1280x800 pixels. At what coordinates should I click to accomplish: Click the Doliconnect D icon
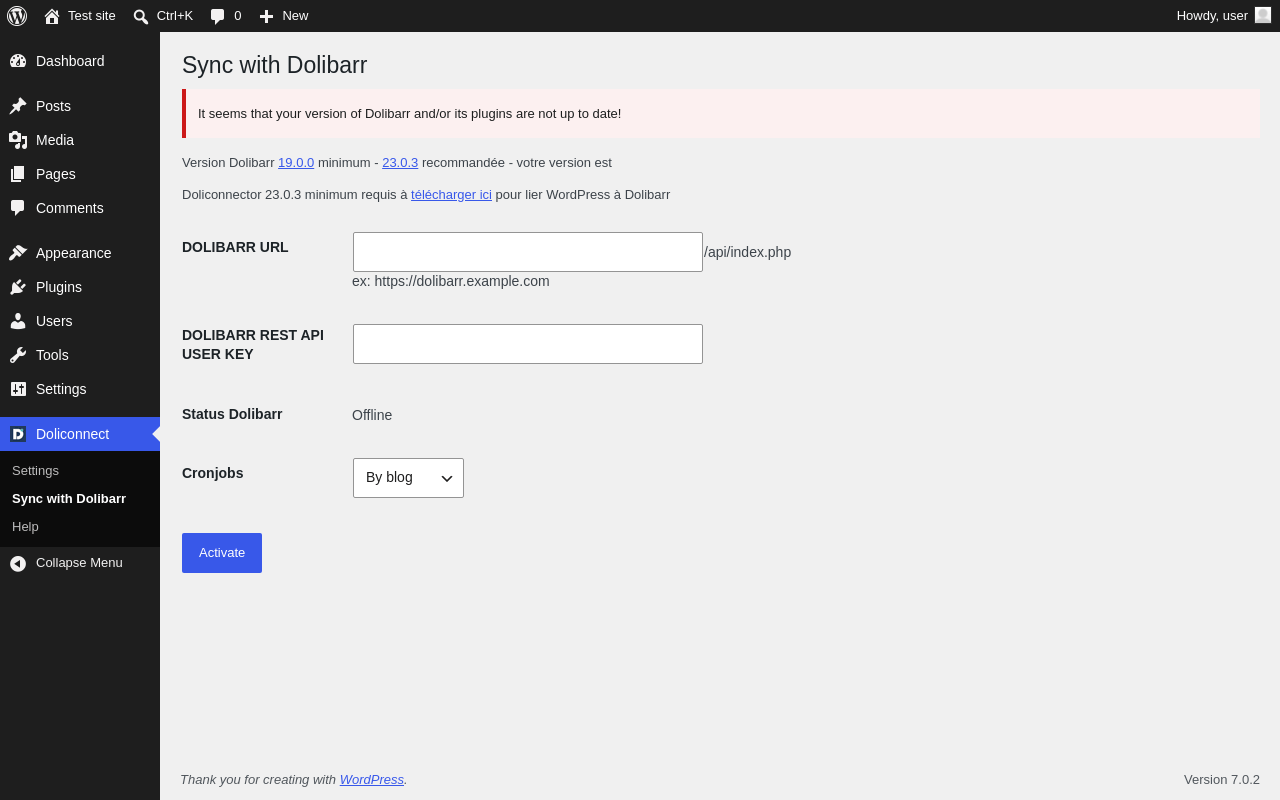[18, 434]
